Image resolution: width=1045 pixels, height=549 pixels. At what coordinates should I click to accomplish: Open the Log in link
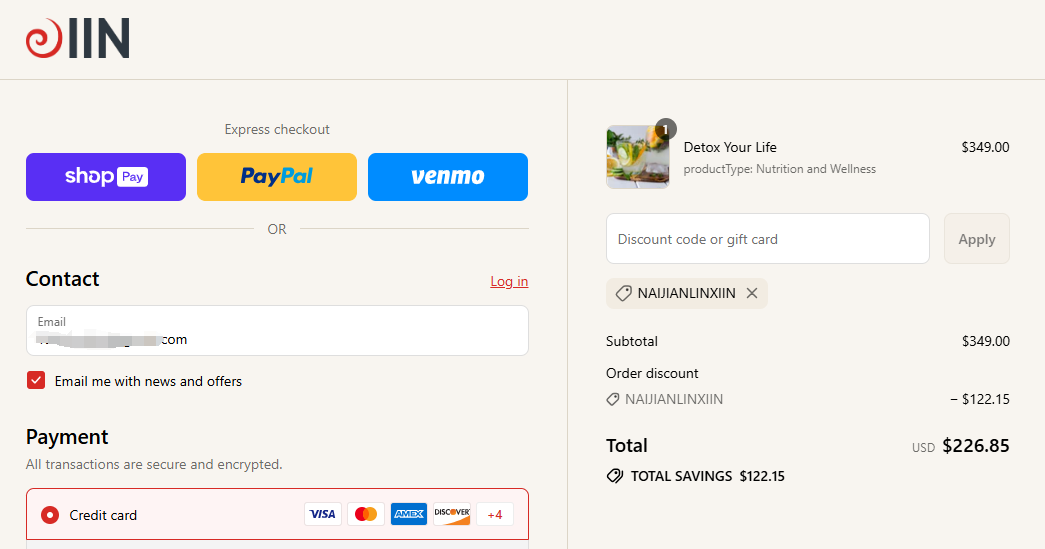tap(509, 281)
